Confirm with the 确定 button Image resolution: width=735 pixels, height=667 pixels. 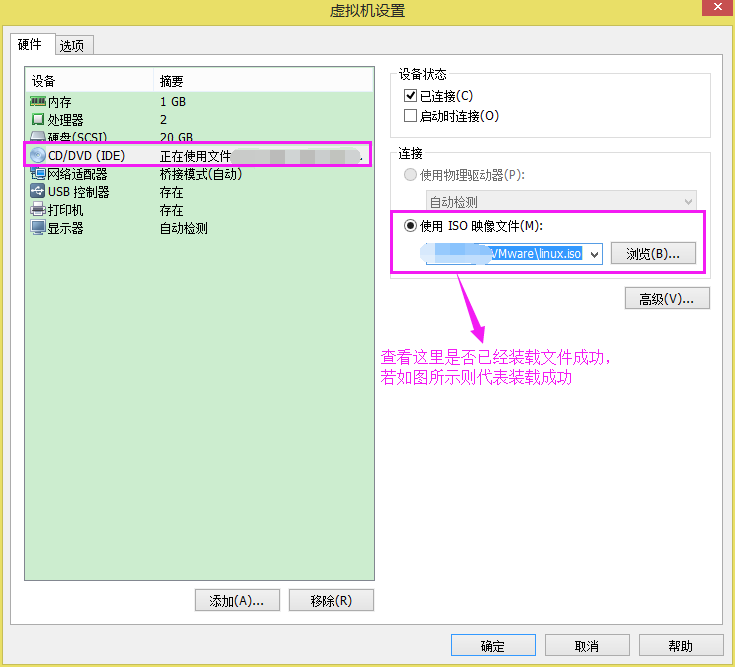pos(493,645)
